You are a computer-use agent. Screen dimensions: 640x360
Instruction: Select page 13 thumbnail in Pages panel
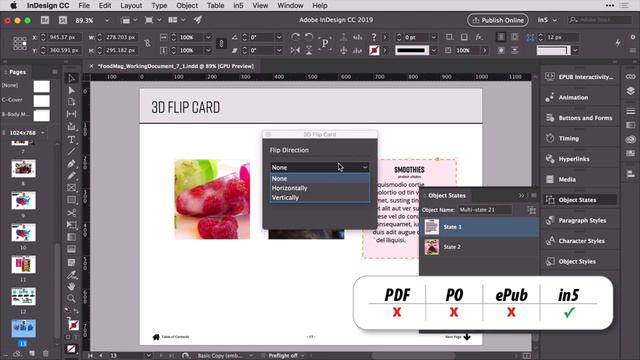[23, 328]
